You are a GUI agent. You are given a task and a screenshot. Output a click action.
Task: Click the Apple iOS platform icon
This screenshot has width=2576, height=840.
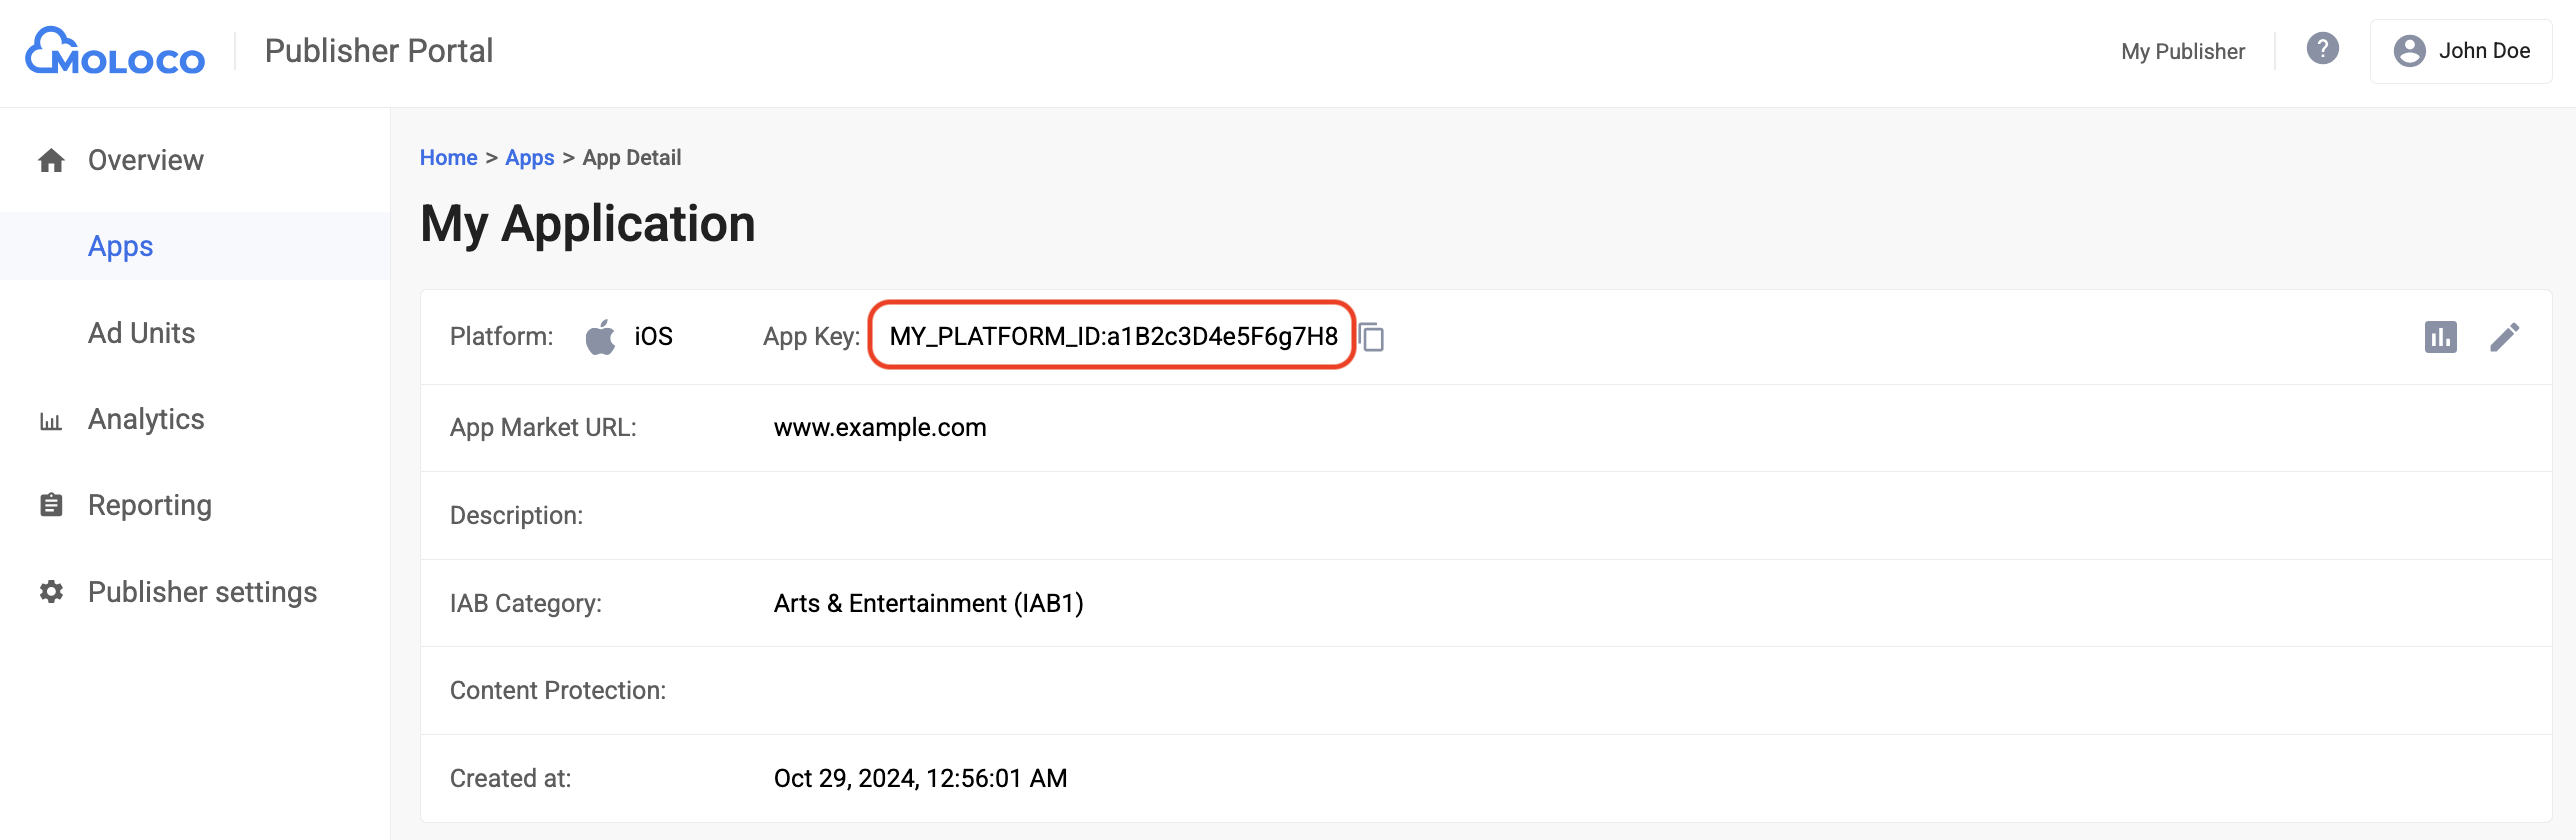point(600,337)
